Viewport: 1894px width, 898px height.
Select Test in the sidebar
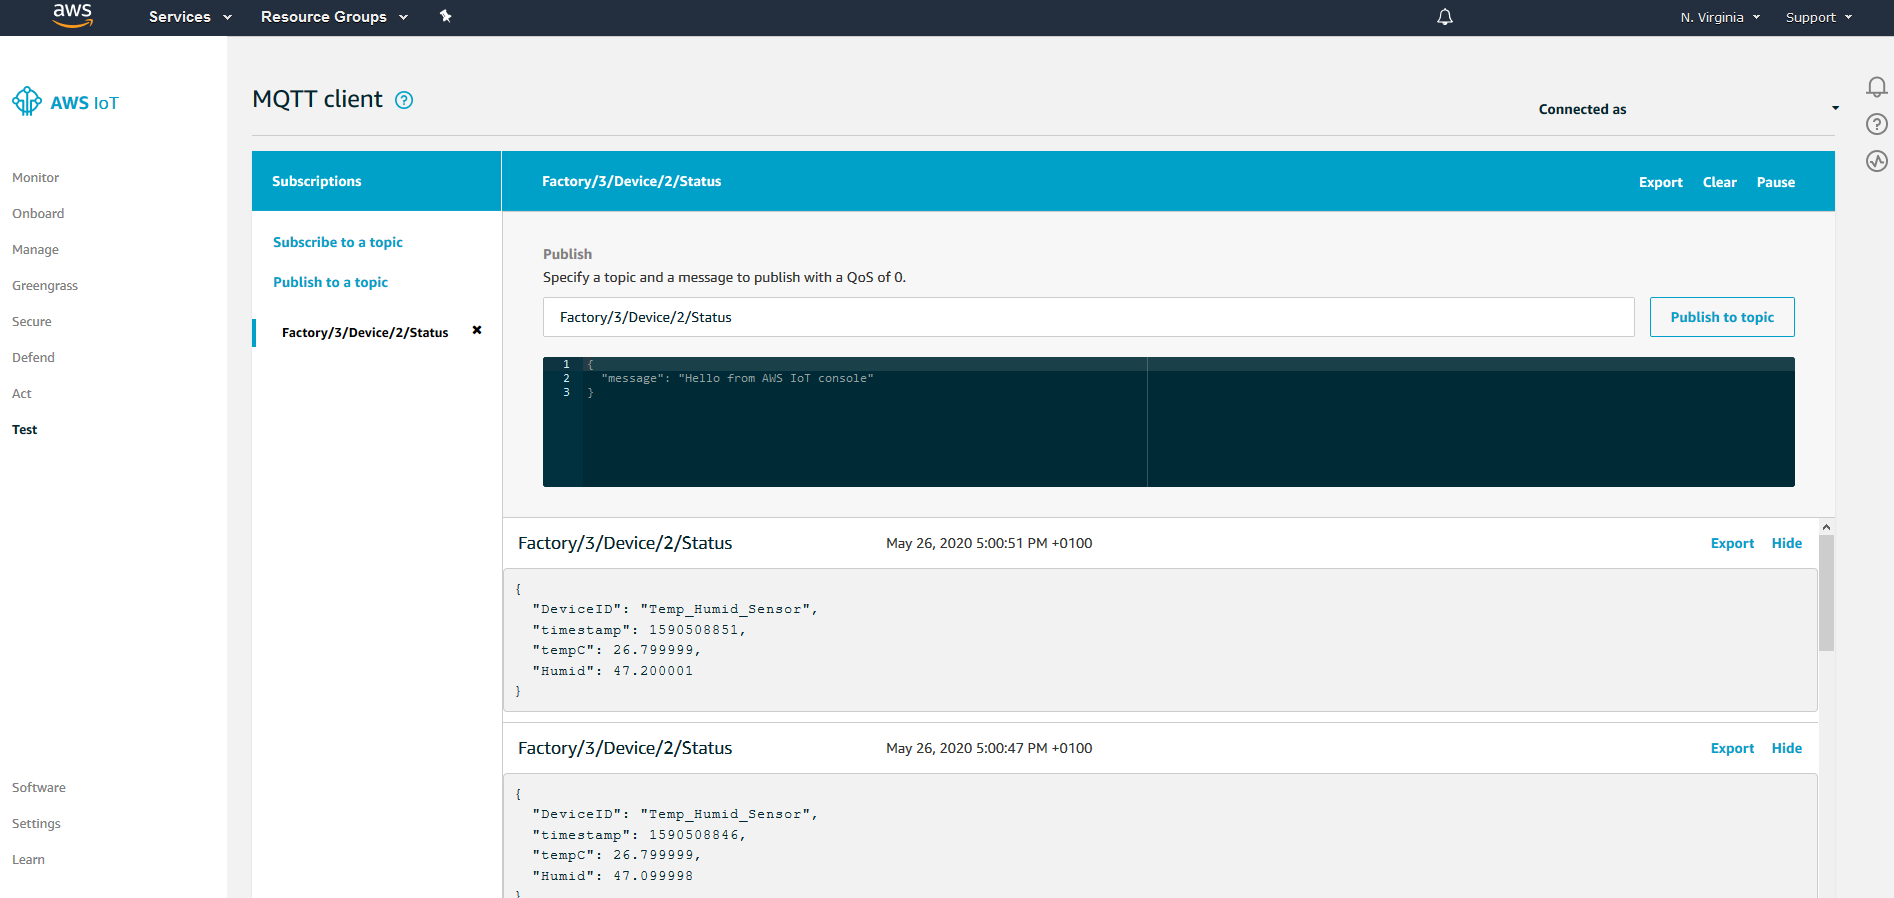click(x=24, y=430)
